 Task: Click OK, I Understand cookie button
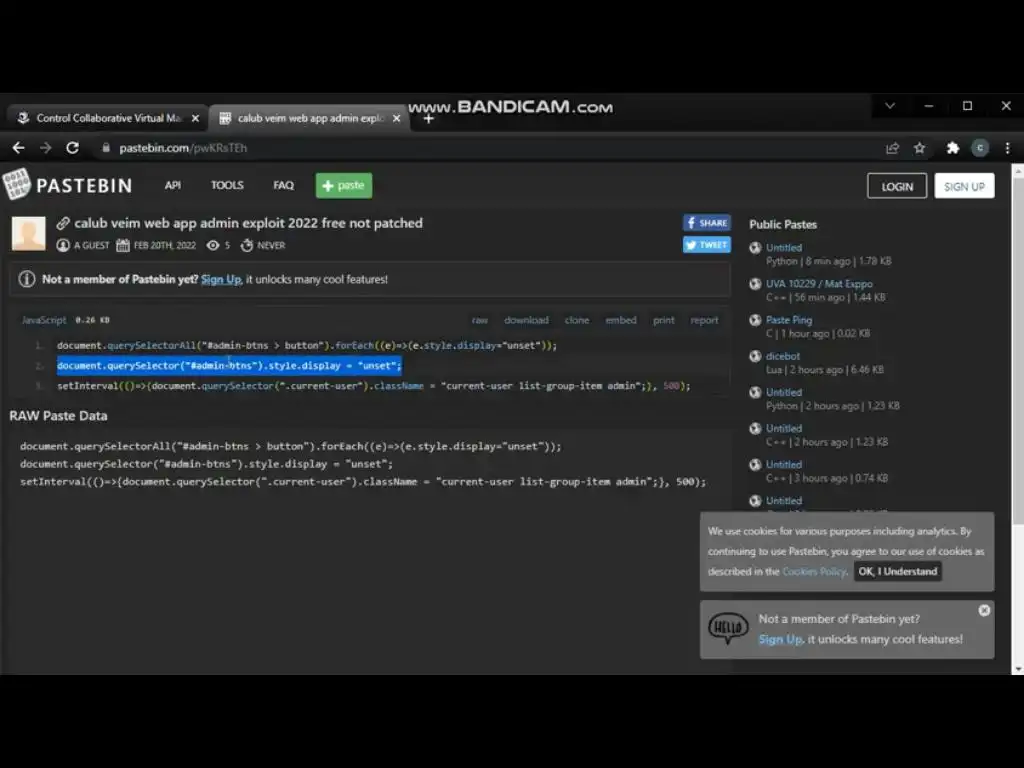[897, 571]
